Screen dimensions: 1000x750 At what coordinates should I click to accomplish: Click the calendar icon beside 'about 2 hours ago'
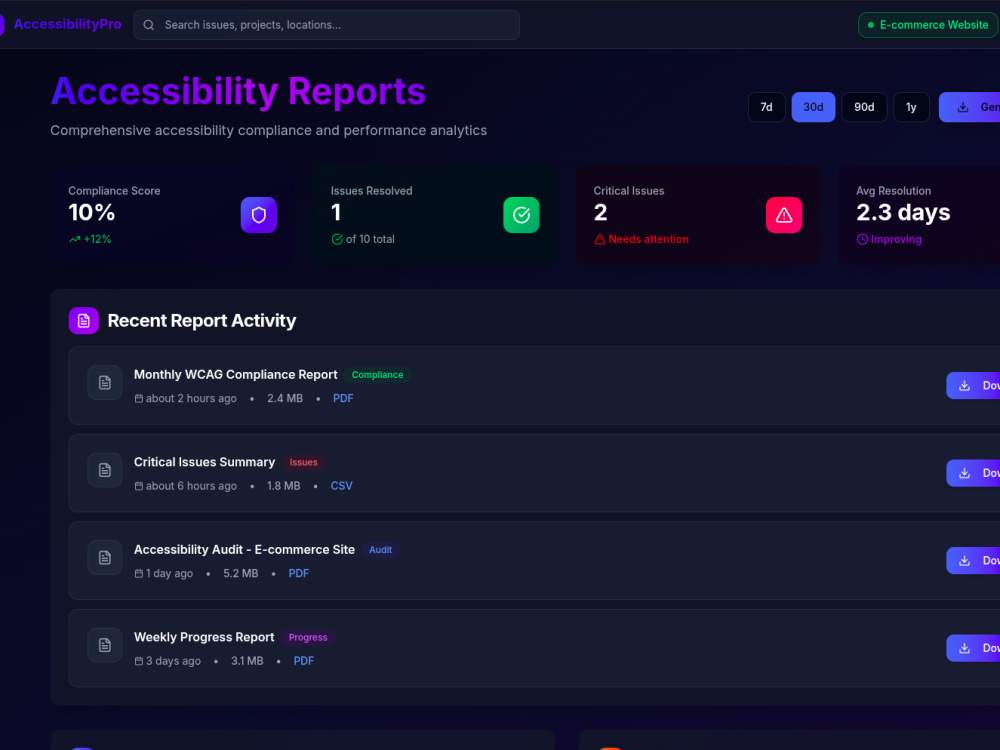coord(138,399)
